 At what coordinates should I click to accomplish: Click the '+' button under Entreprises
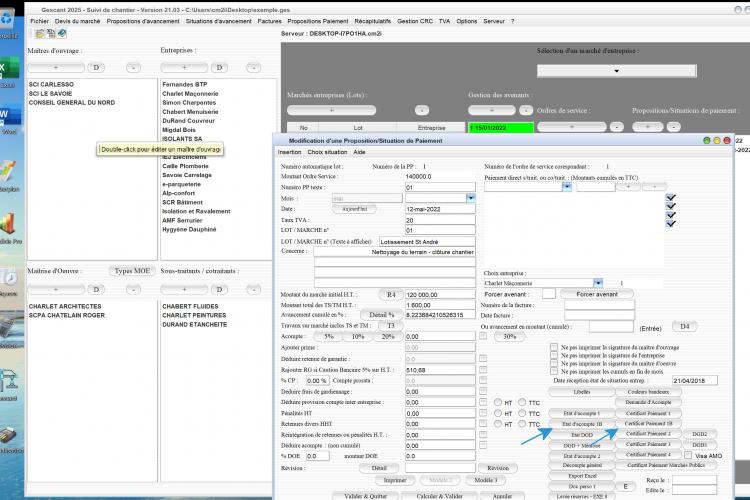point(184,67)
